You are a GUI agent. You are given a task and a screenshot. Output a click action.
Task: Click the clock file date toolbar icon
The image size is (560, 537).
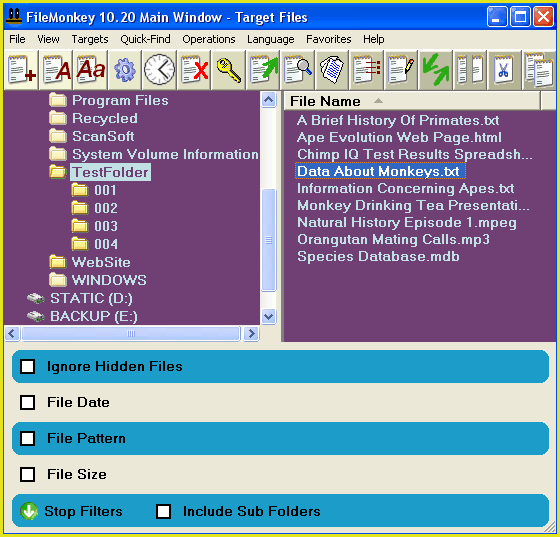coord(159,70)
